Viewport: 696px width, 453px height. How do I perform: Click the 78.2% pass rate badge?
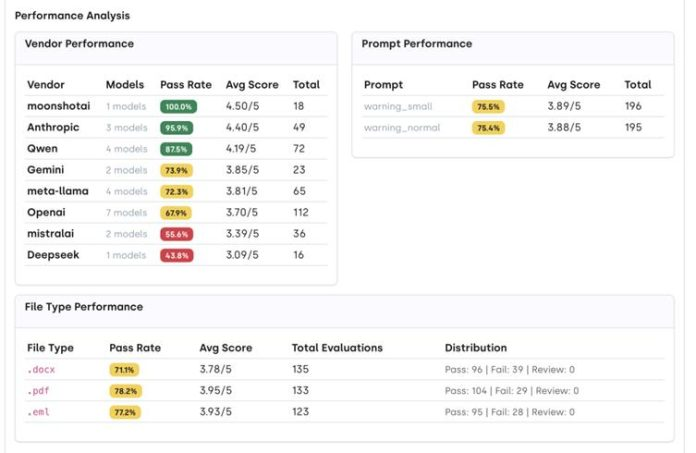click(x=125, y=391)
